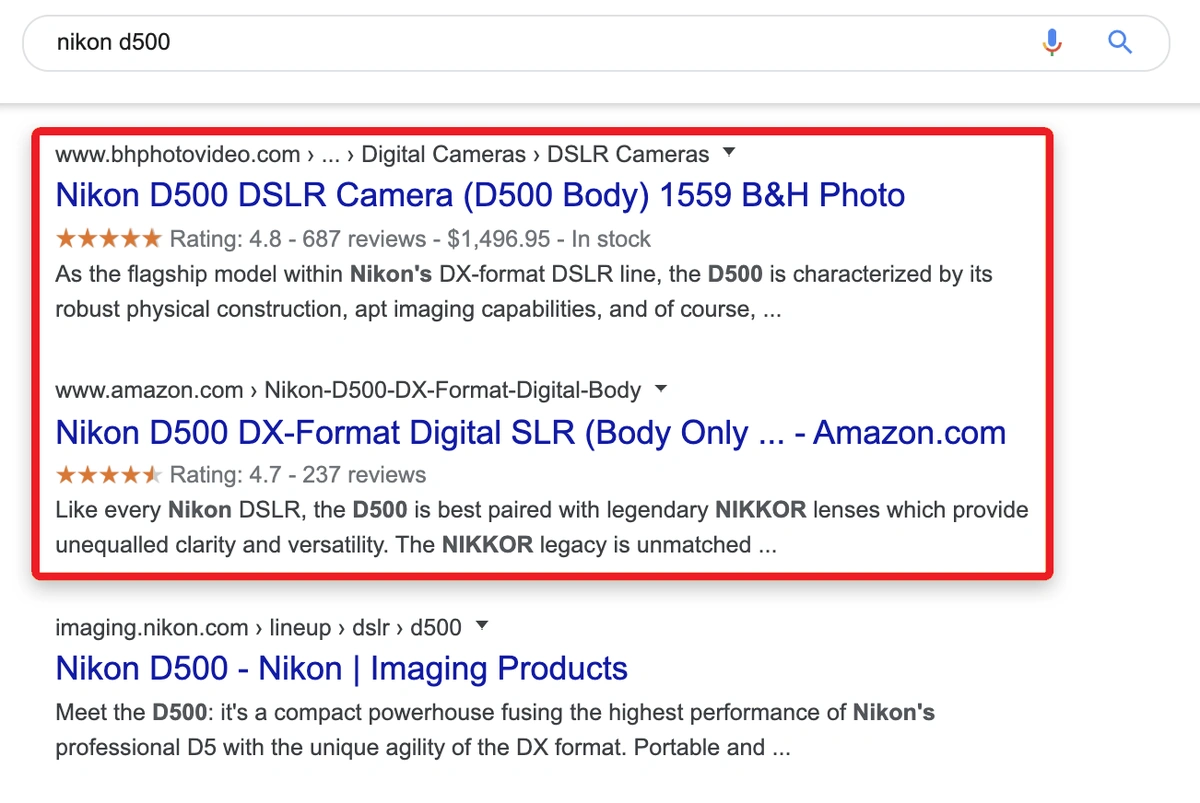Viewport: 1200px width, 803px height.
Task: Open the Nikon D500 DSLR Camera B&H Photo result
Action: pos(480,195)
